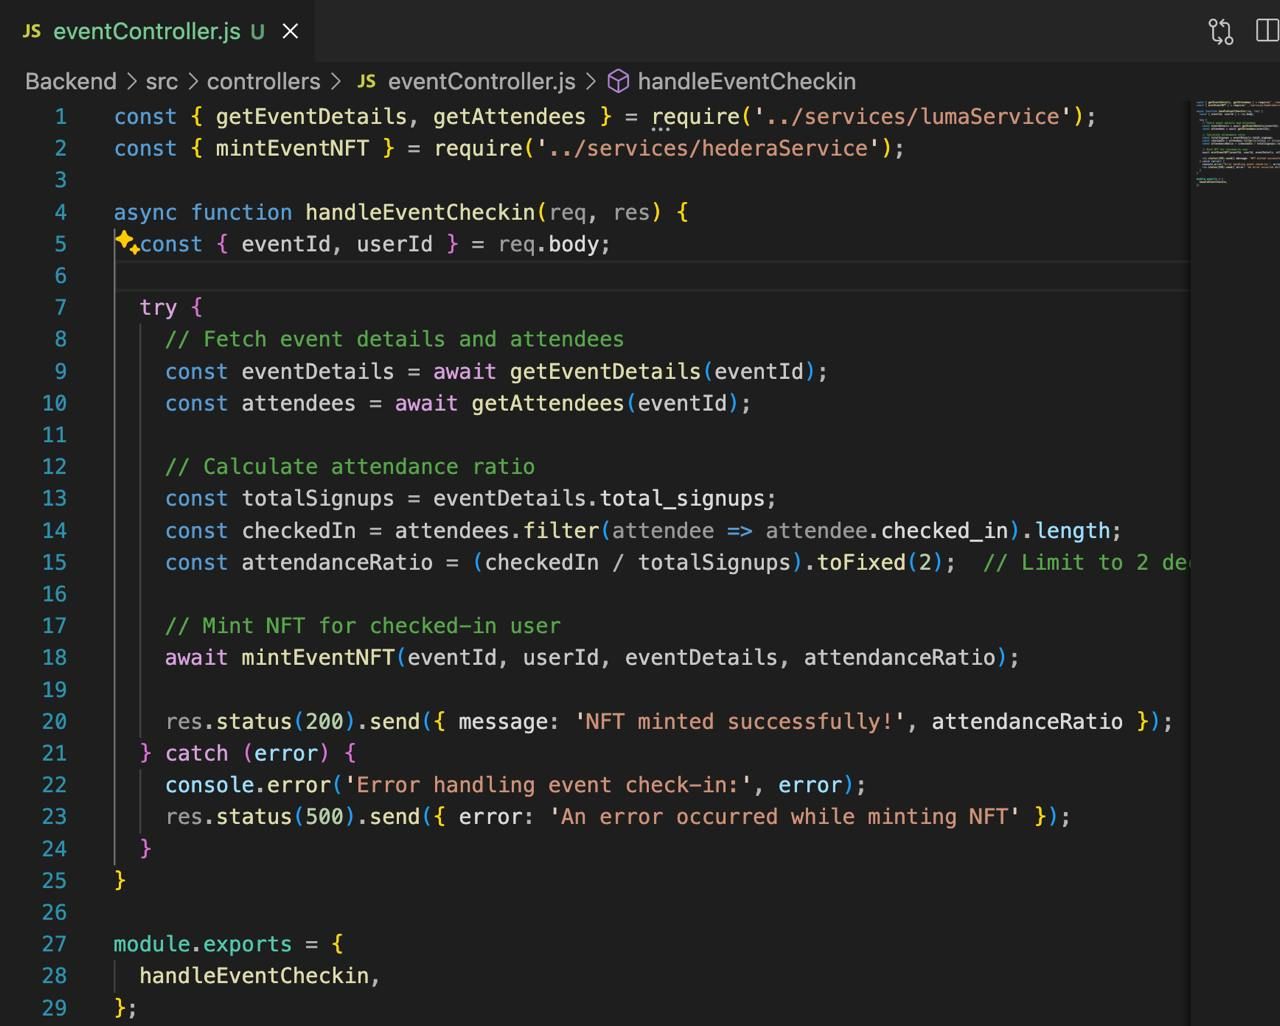The width and height of the screenshot is (1280, 1026).
Task: Click getAttendees call on line 10
Action: [548, 403]
